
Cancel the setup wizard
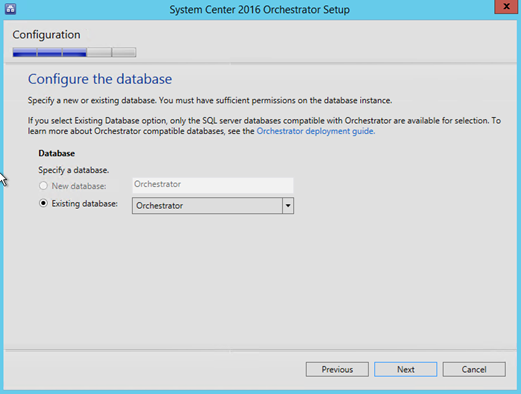(474, 369)
